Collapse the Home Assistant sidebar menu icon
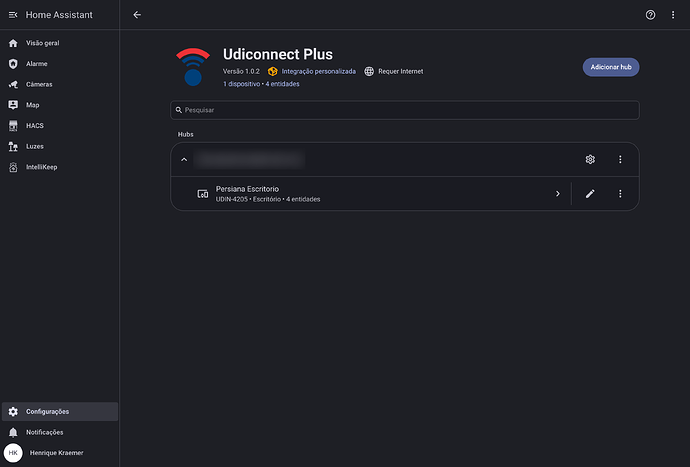690x467 pixels. [x=13, y=15]
